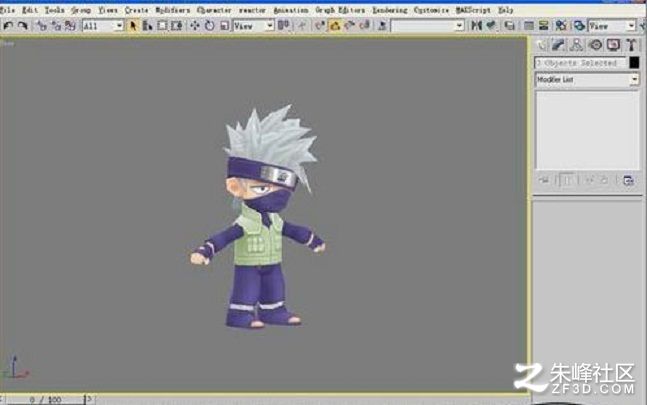Toggle the Angle Snap button
The width and height of the screenshot is (647, 405).
[x=335, y=26]
